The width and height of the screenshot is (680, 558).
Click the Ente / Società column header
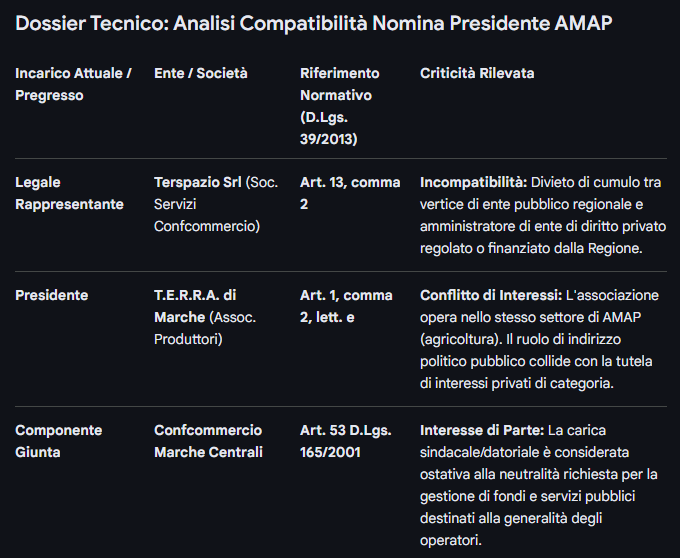(x=201, y=73)
